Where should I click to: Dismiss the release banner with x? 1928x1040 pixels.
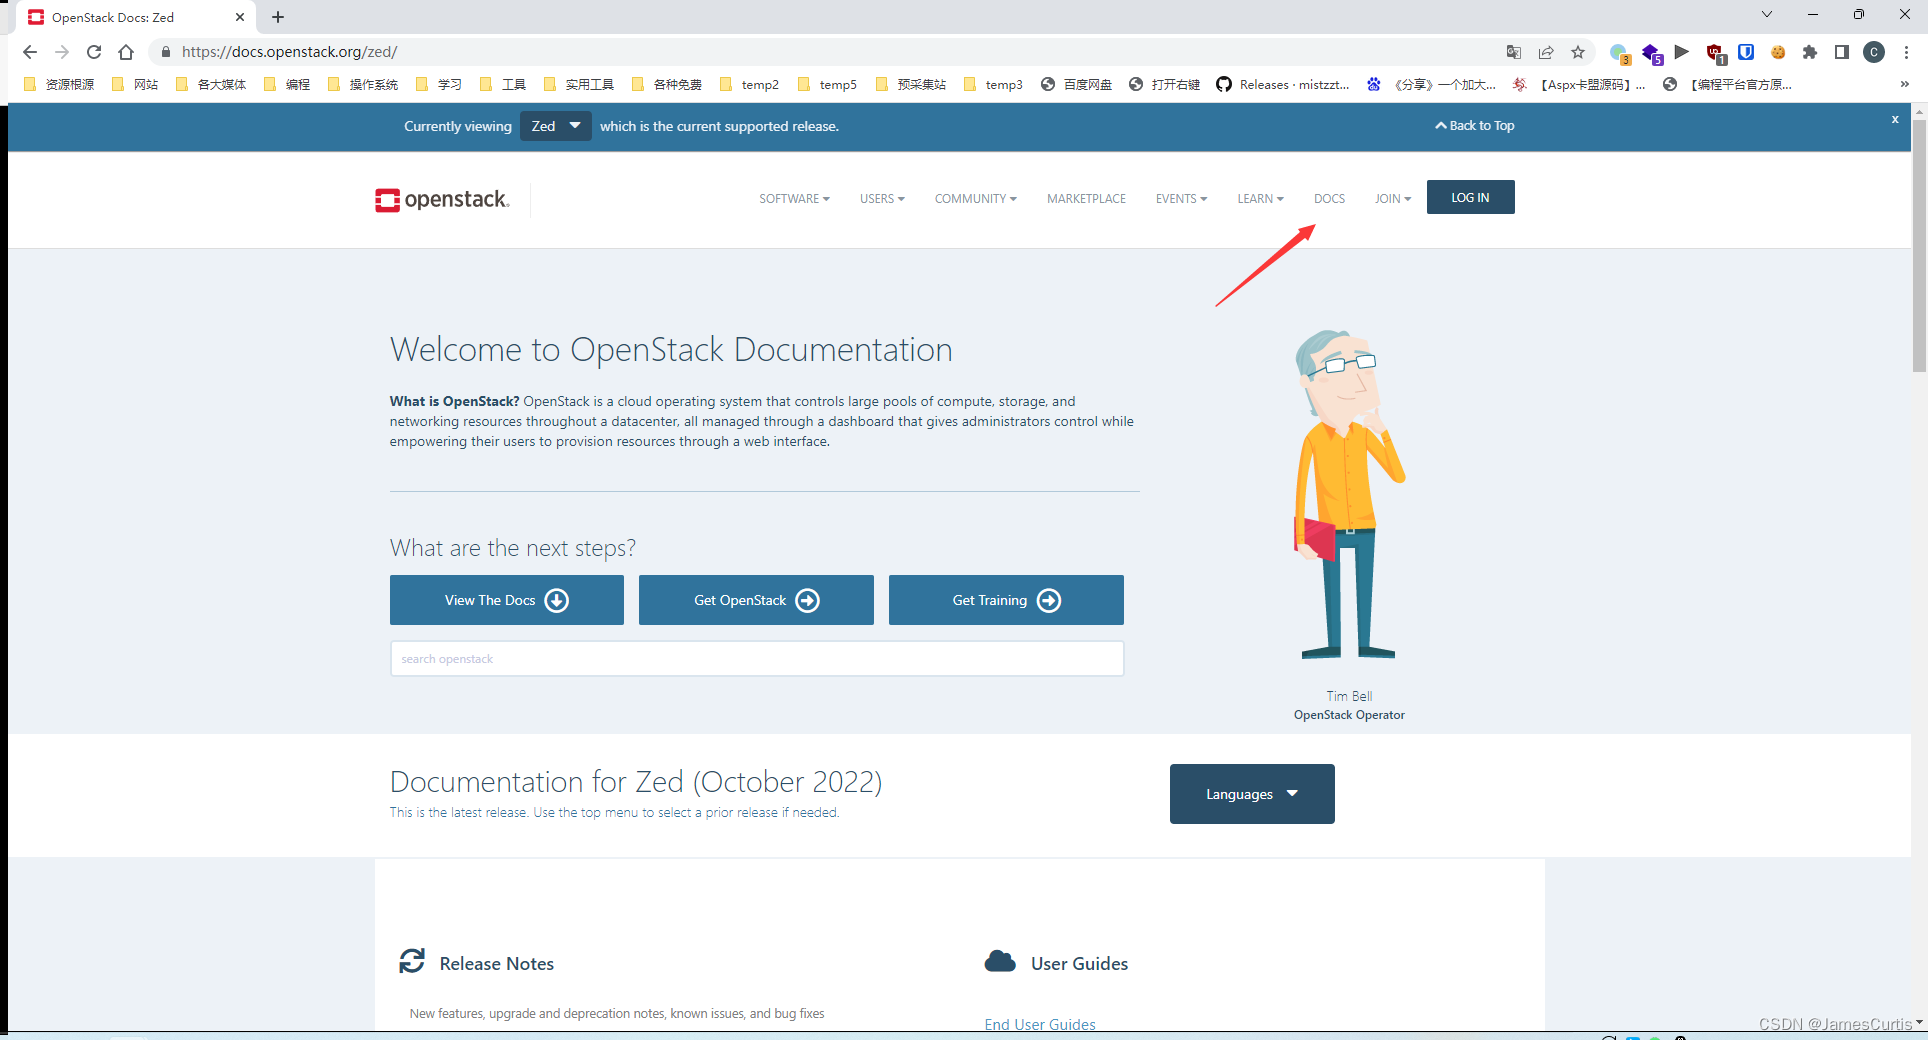pos(1894,119)
